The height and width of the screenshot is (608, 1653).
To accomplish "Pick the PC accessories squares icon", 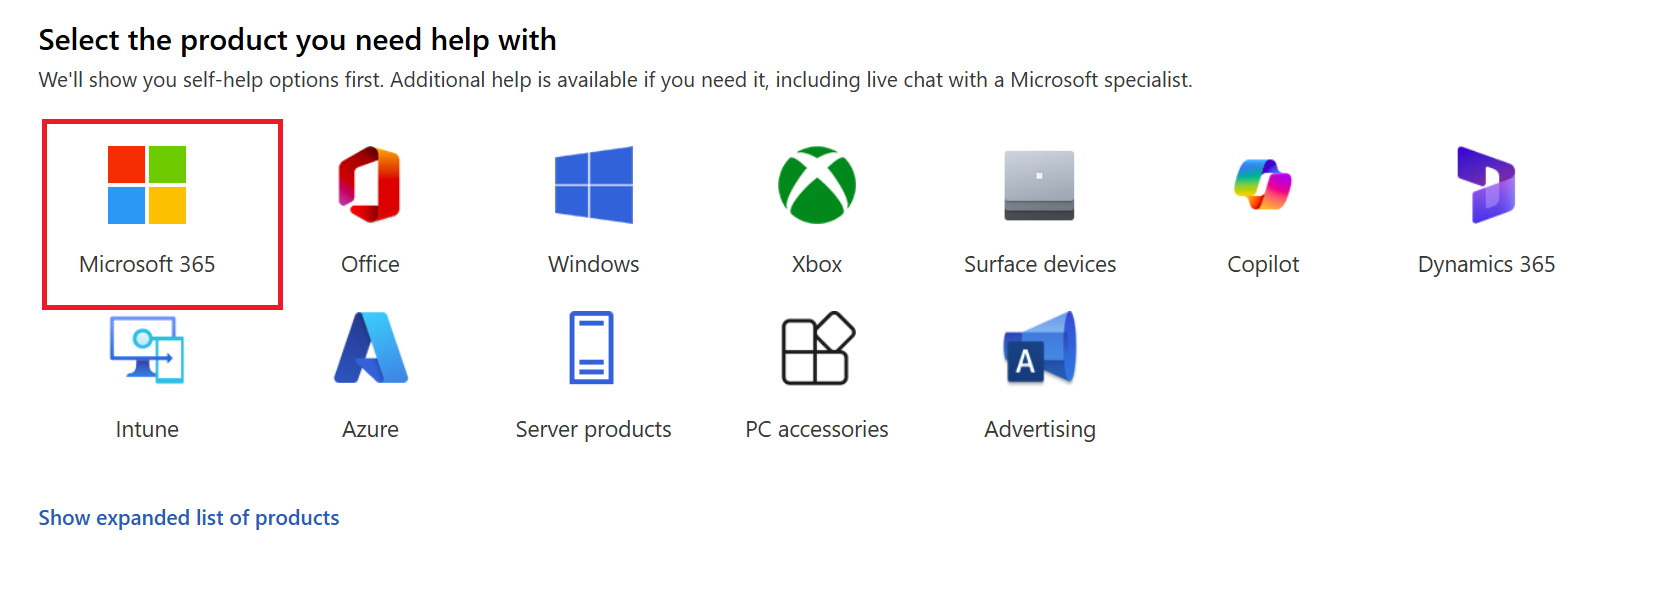I will pos(817,348).
